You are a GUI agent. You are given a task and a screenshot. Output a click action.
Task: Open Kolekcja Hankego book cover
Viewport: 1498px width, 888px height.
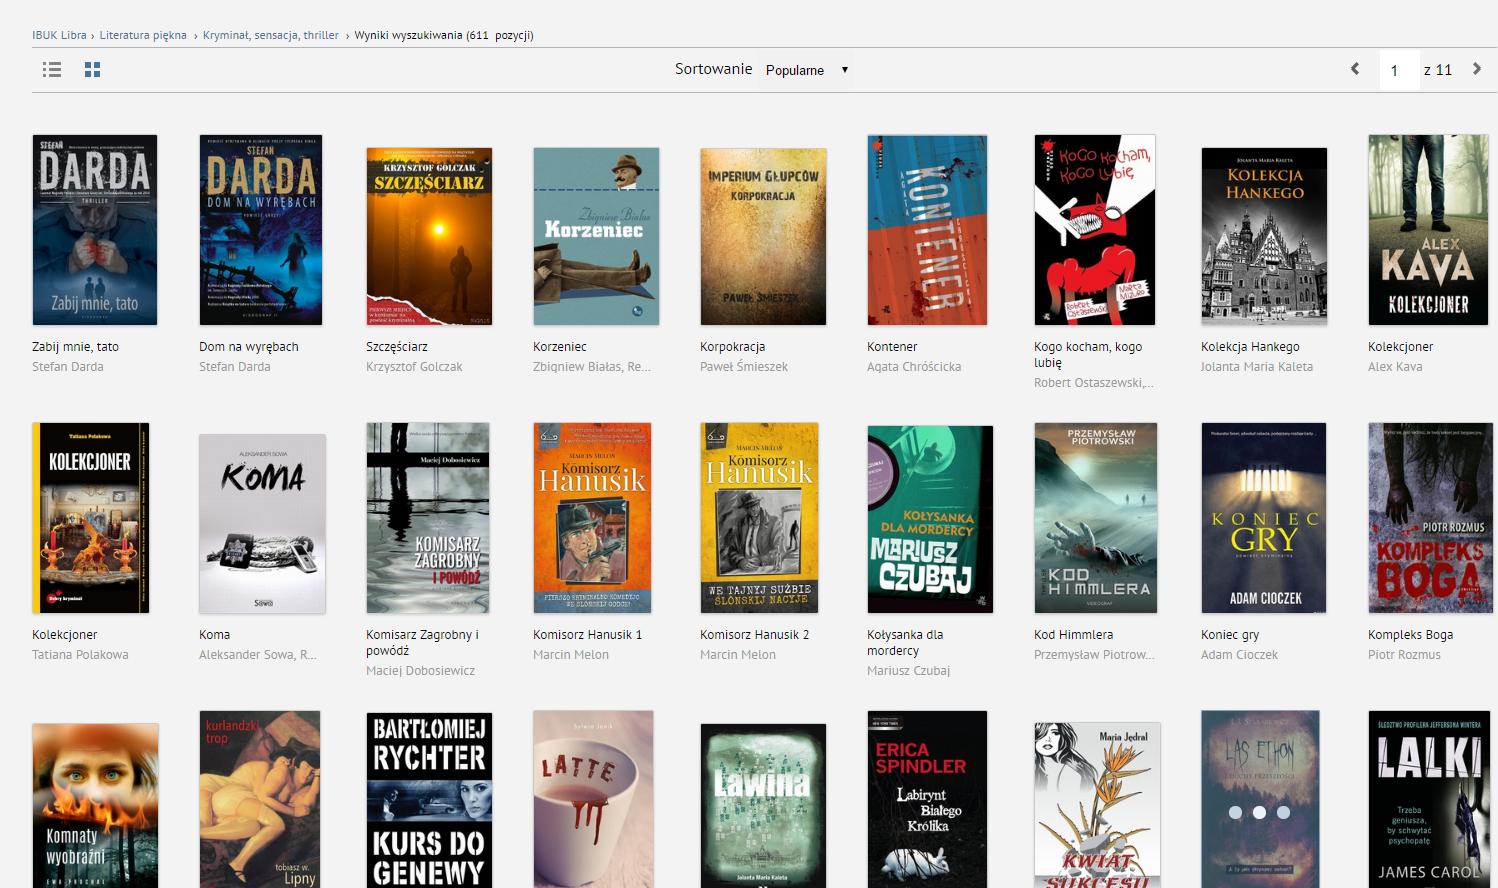point(1264,236)
